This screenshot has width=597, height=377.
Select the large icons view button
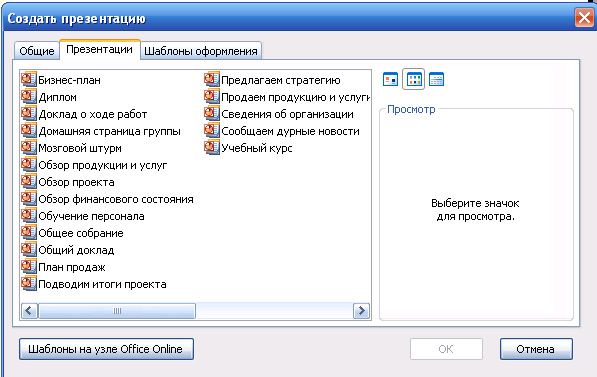tap(390, 79)
